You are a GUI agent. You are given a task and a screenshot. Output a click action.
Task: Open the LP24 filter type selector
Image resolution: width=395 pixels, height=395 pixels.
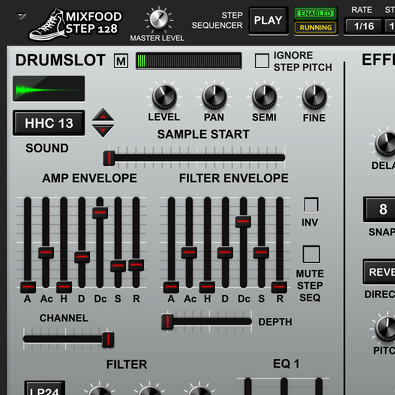coord(45,389)
